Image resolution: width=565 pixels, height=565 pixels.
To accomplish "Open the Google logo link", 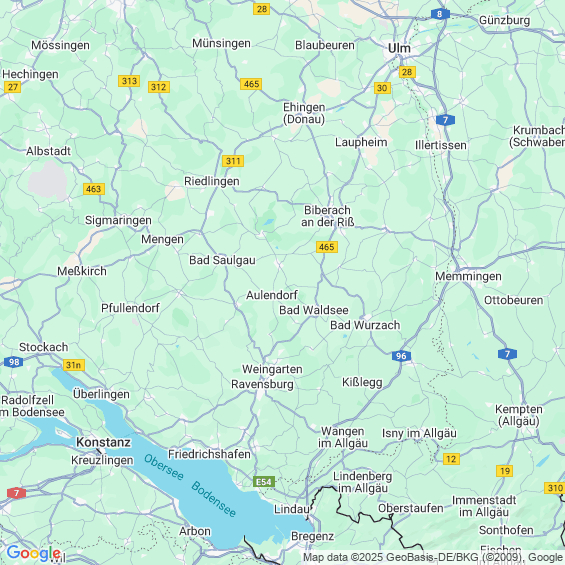I will (x=34, y=553).
